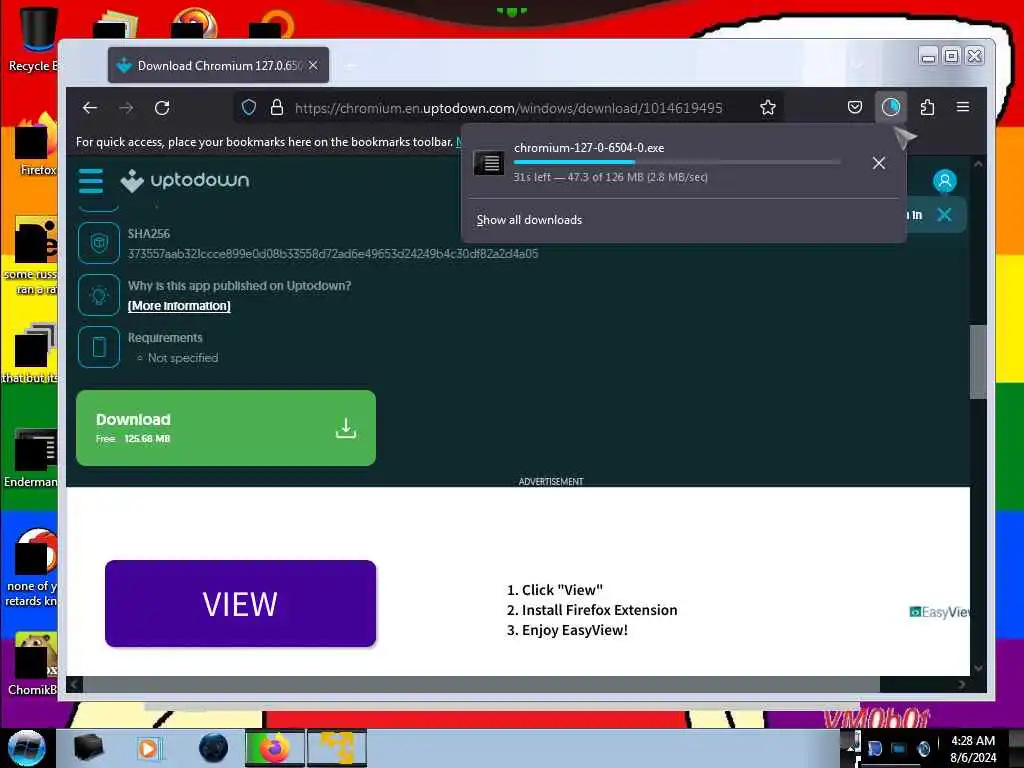1024x768 pixels.
Task: Click the SHA256 hash value
Action: coord(333,253)
